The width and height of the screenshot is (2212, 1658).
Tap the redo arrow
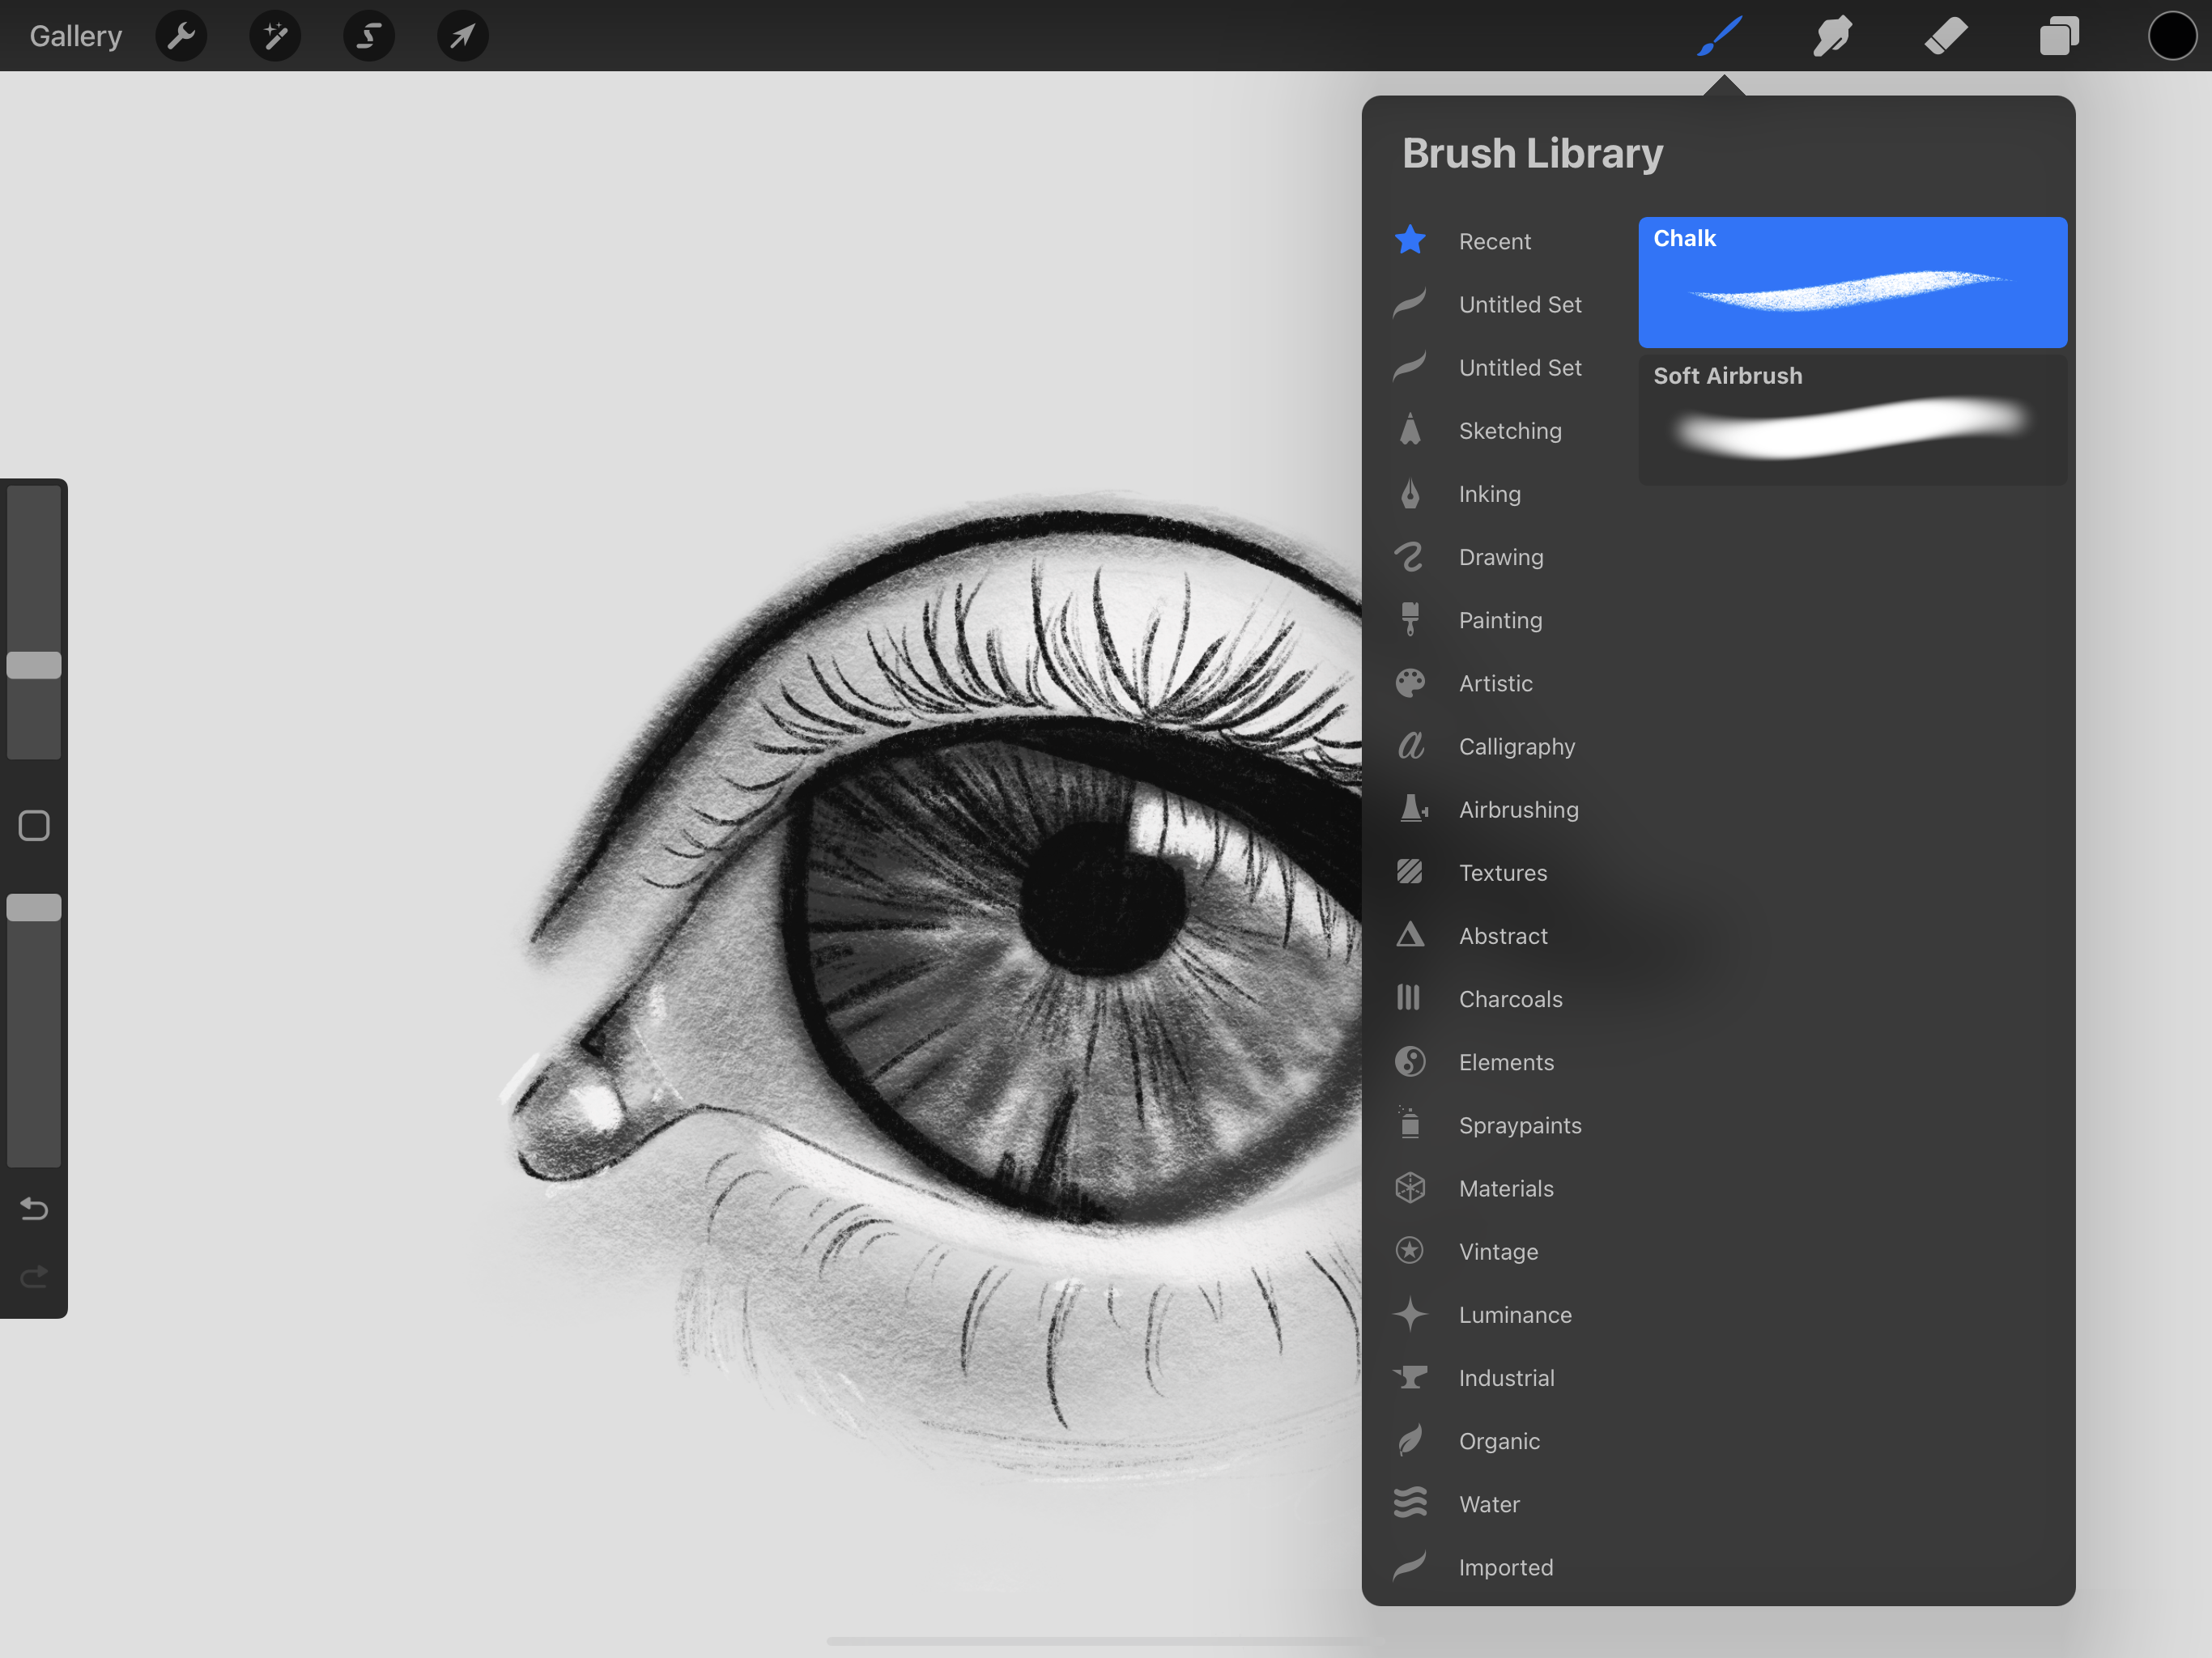(x=34, y=1276)
